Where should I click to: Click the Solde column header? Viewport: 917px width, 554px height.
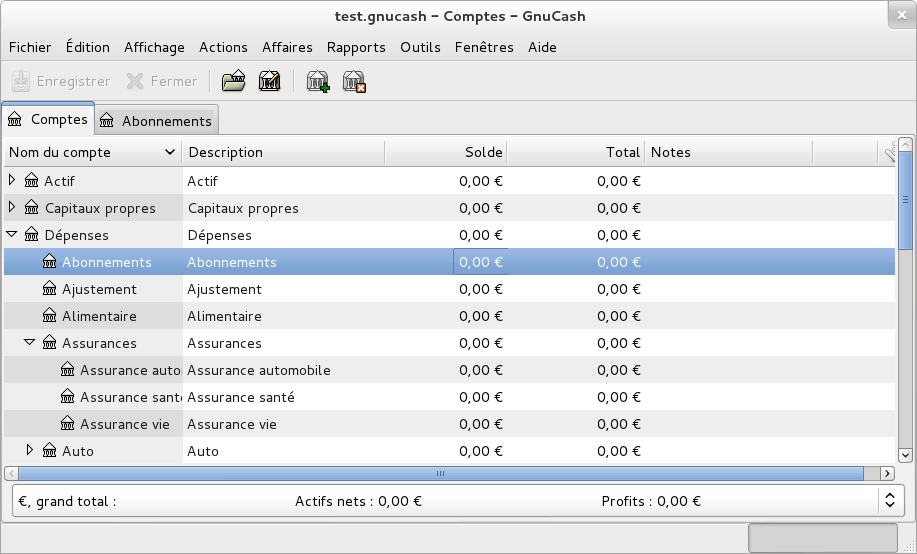[445, 152]
